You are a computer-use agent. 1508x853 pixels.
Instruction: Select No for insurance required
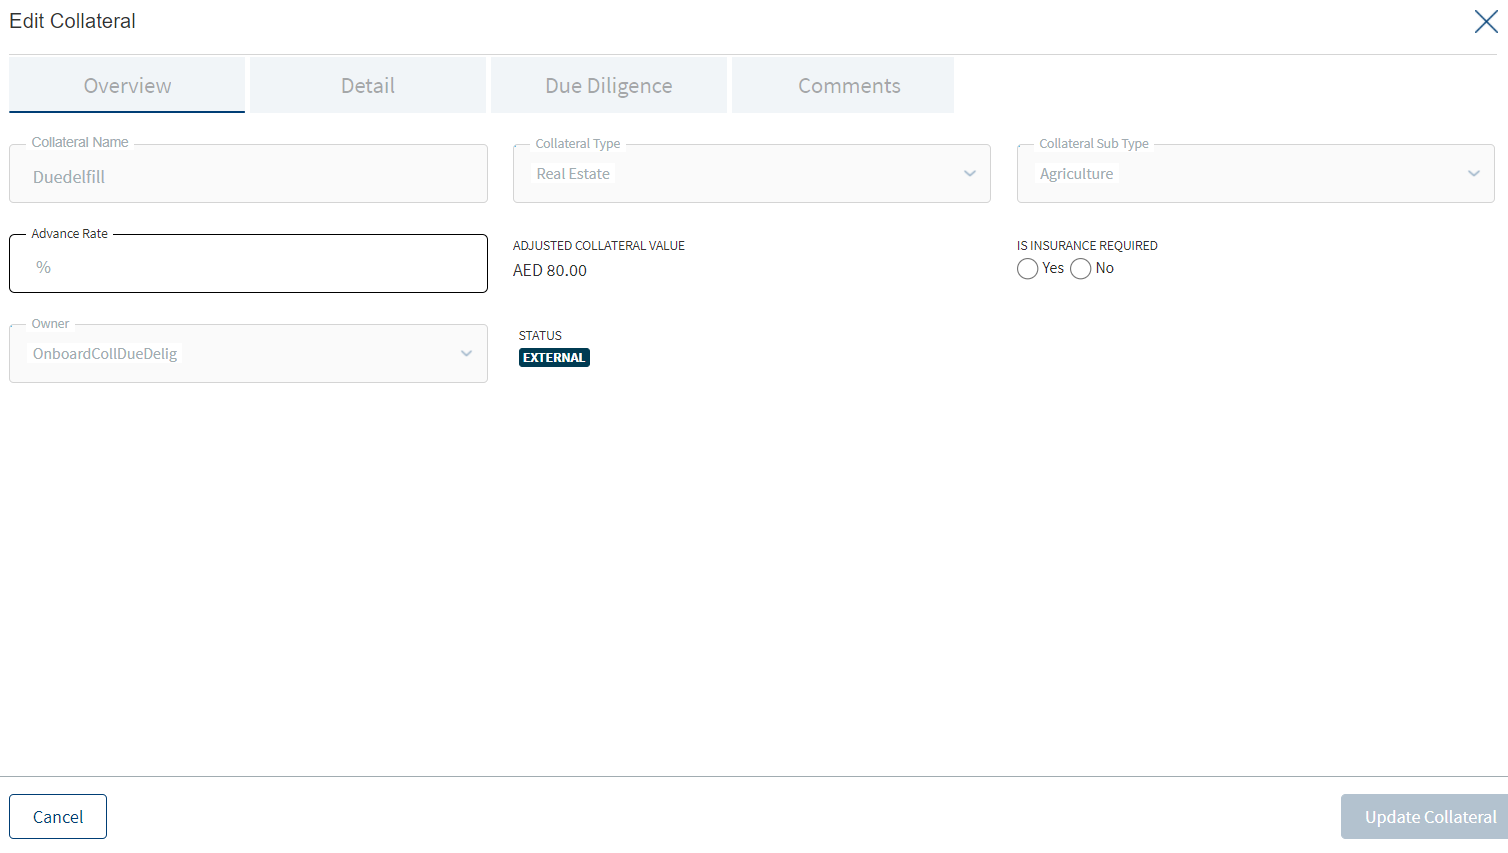click(1081, 269)
